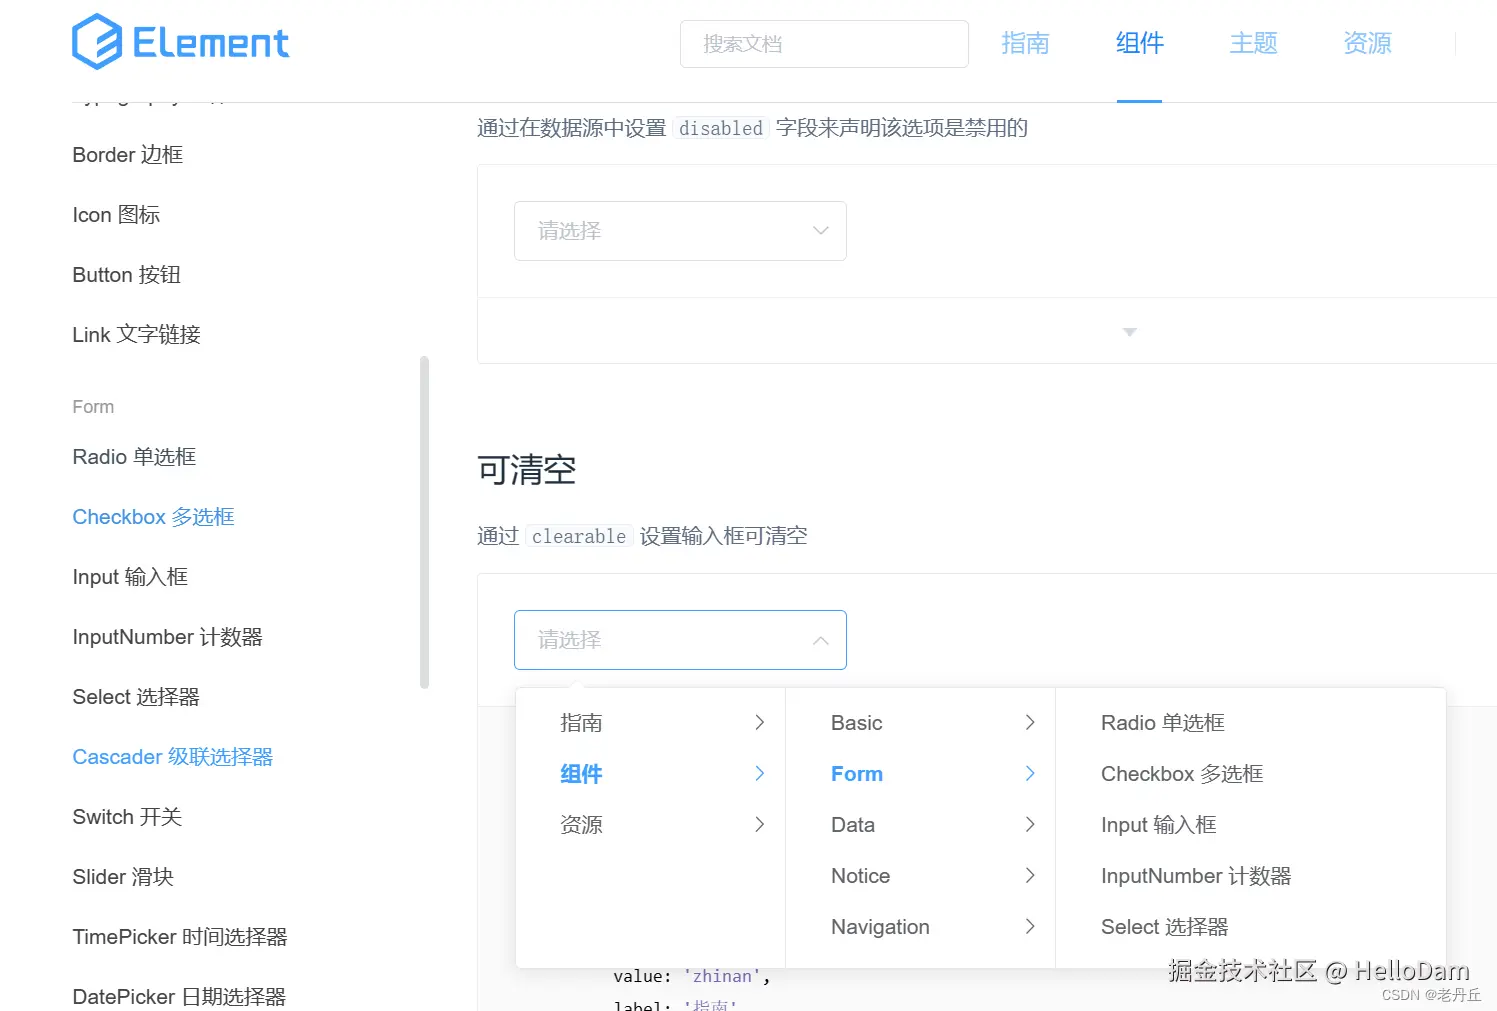Select 组件 in cascader first column
Image resolution: width=1497 pixels, height=1011 pixels.
(x=581, y=774)
